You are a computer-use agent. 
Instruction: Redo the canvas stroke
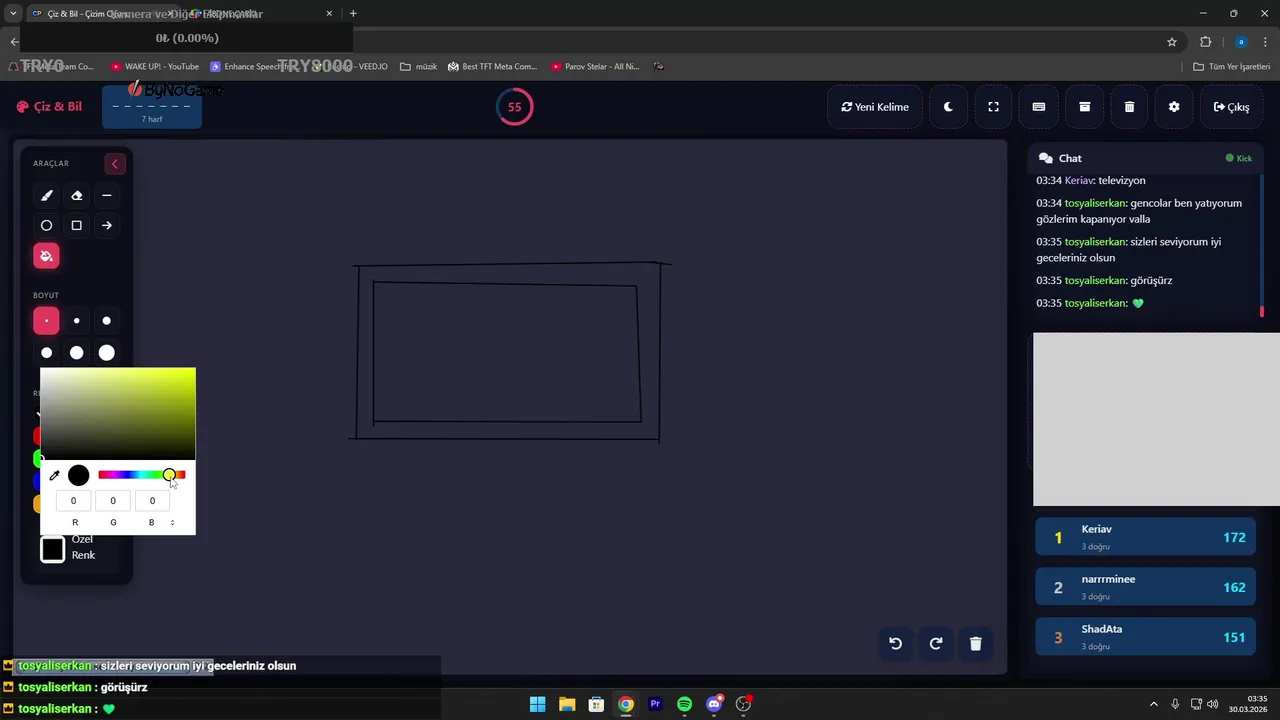pos(936,644)
